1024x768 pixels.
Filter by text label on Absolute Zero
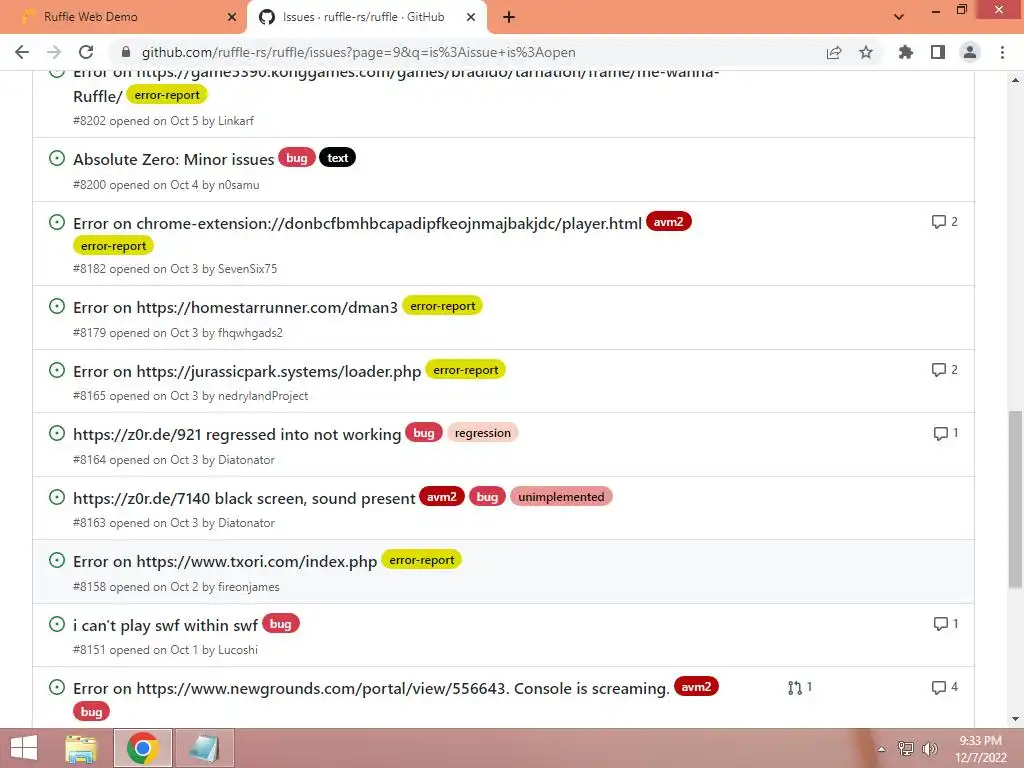click(x=337, y=158)
